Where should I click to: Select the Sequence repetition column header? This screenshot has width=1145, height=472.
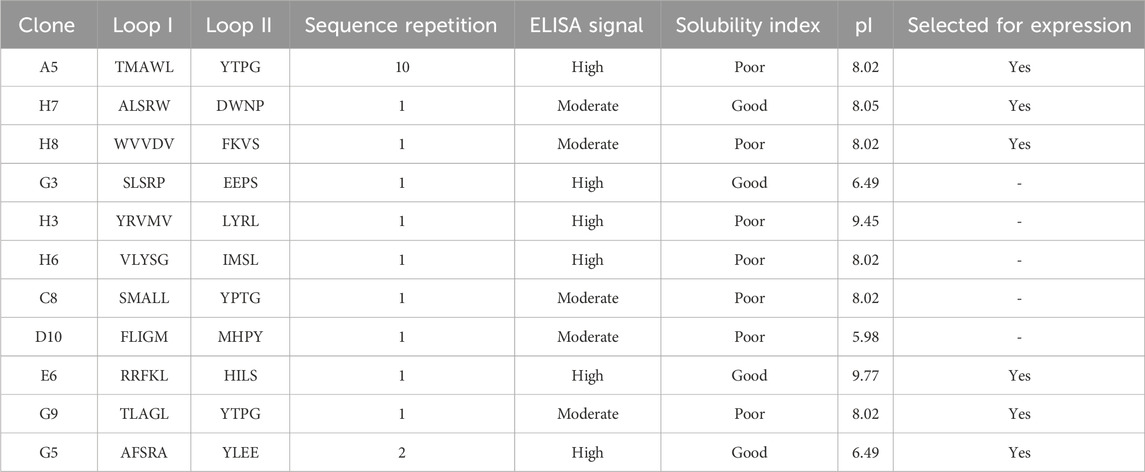pos(402,26)
